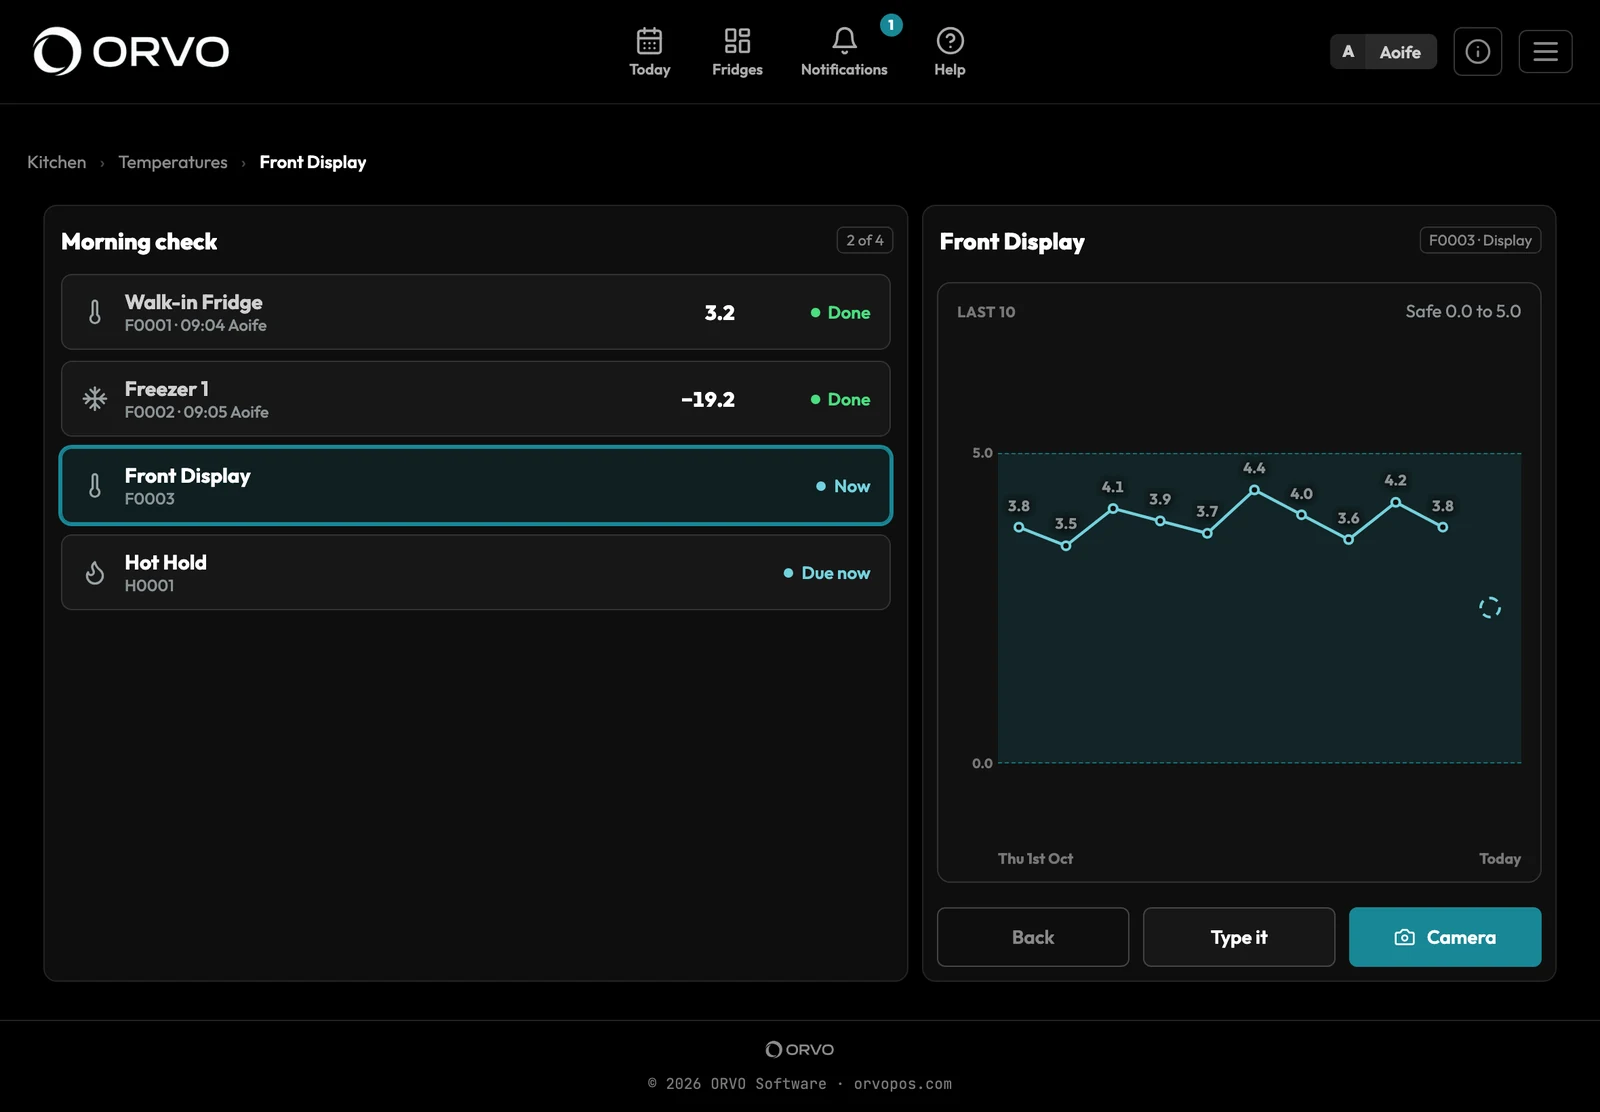Open the Fridges grid icon
Image resolution: width=1600 pixels, height=1112 pixels.
click(737, 41)
